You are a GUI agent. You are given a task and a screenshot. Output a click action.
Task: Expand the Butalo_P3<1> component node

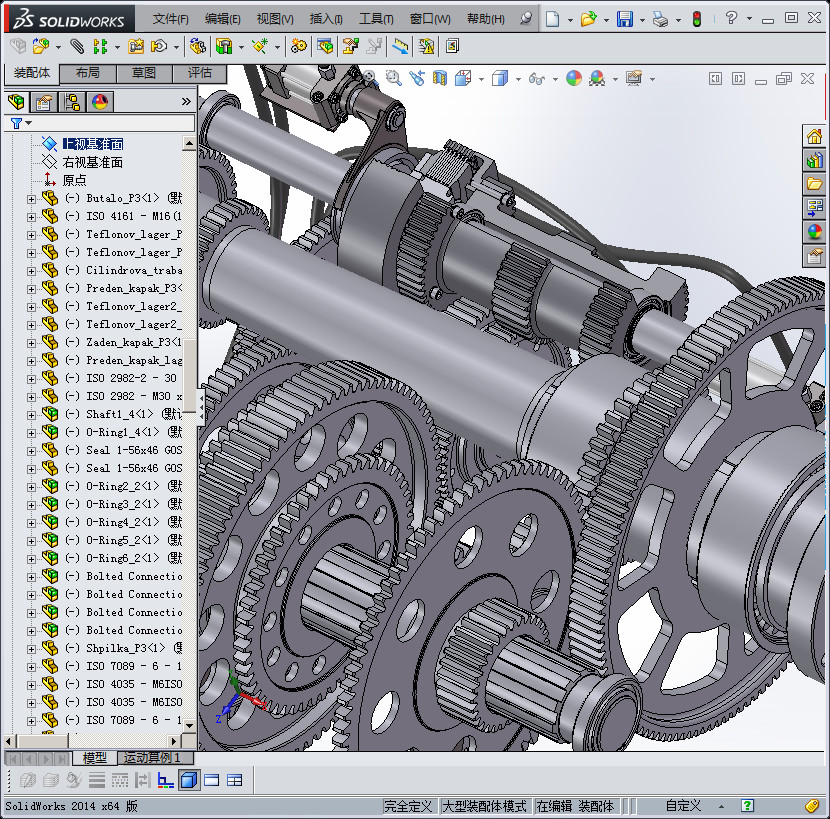[x=31, y=199]
